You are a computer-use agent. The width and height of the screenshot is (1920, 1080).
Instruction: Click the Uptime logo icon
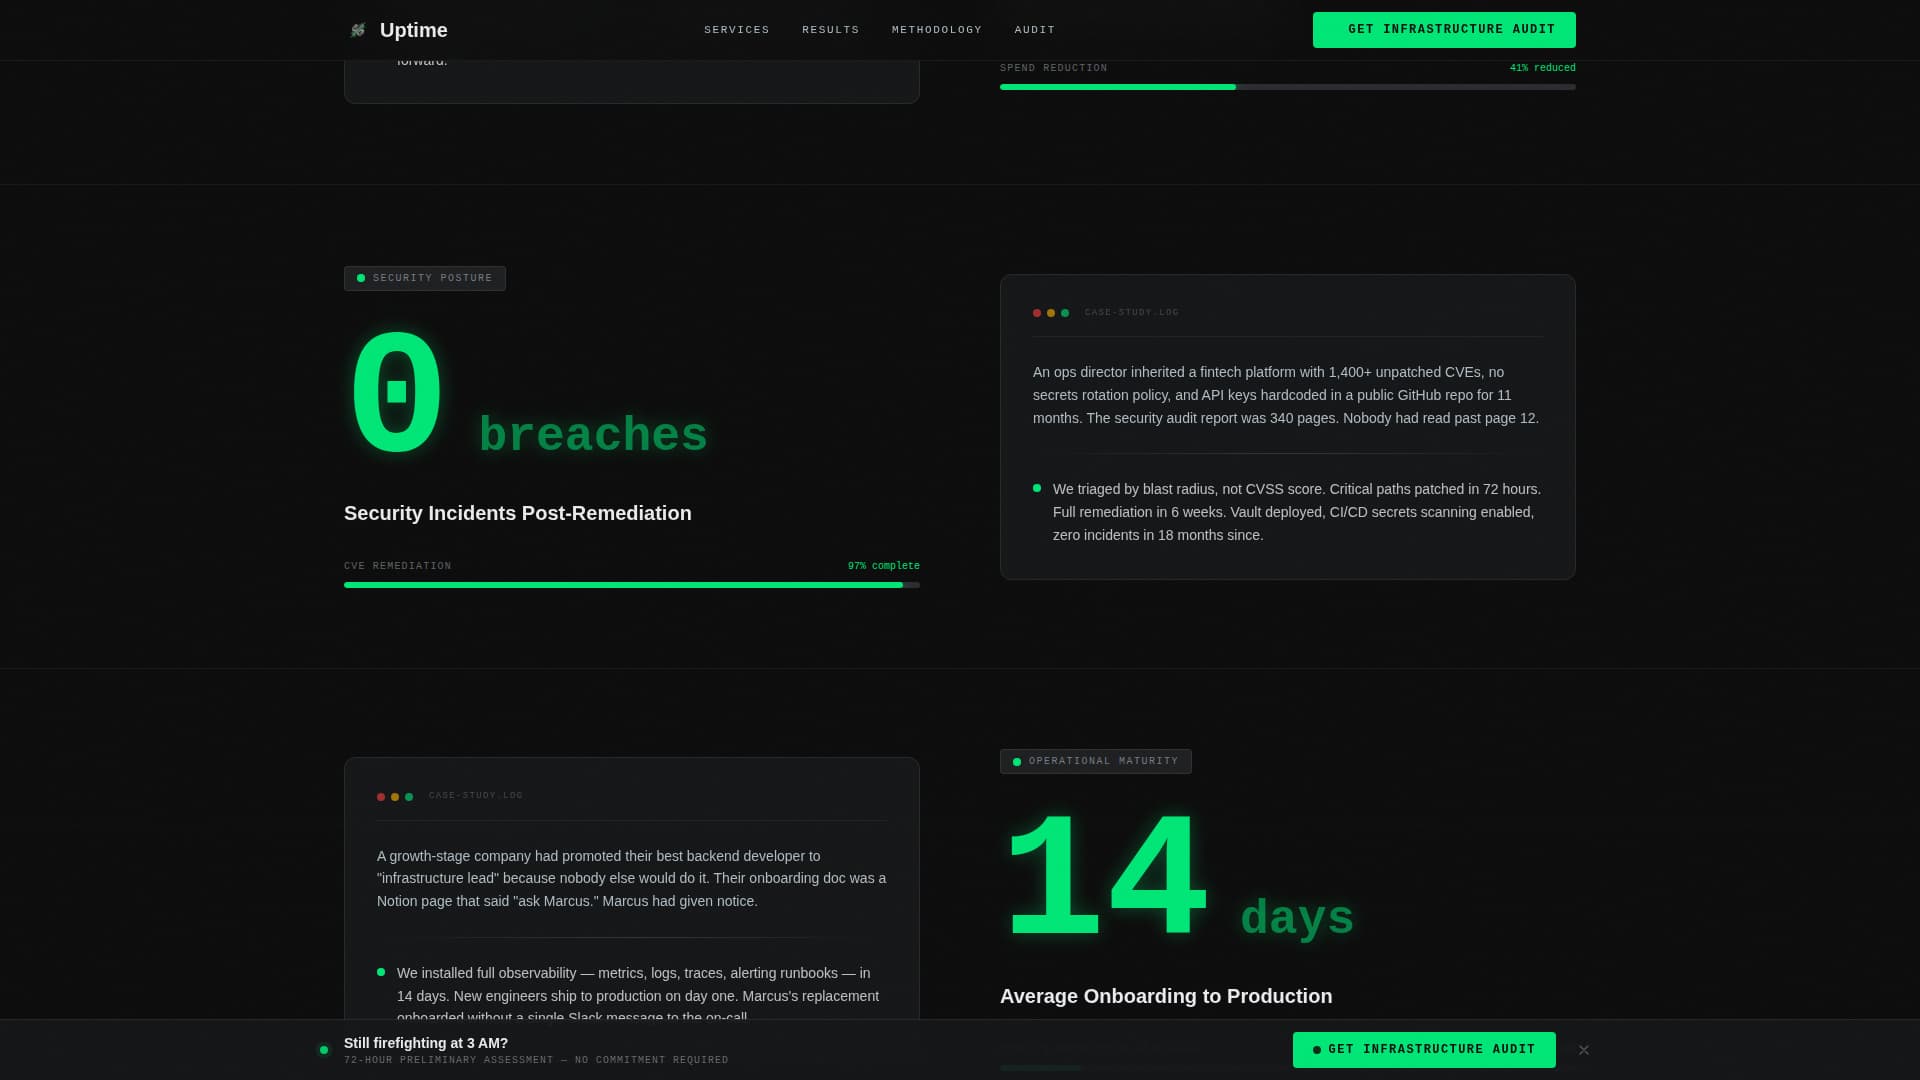coord(358,30)
